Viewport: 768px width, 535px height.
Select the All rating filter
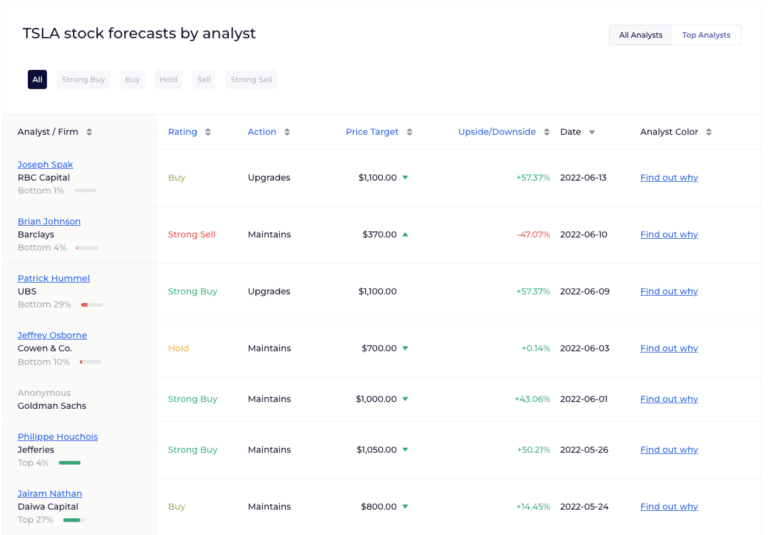(37, 80)
